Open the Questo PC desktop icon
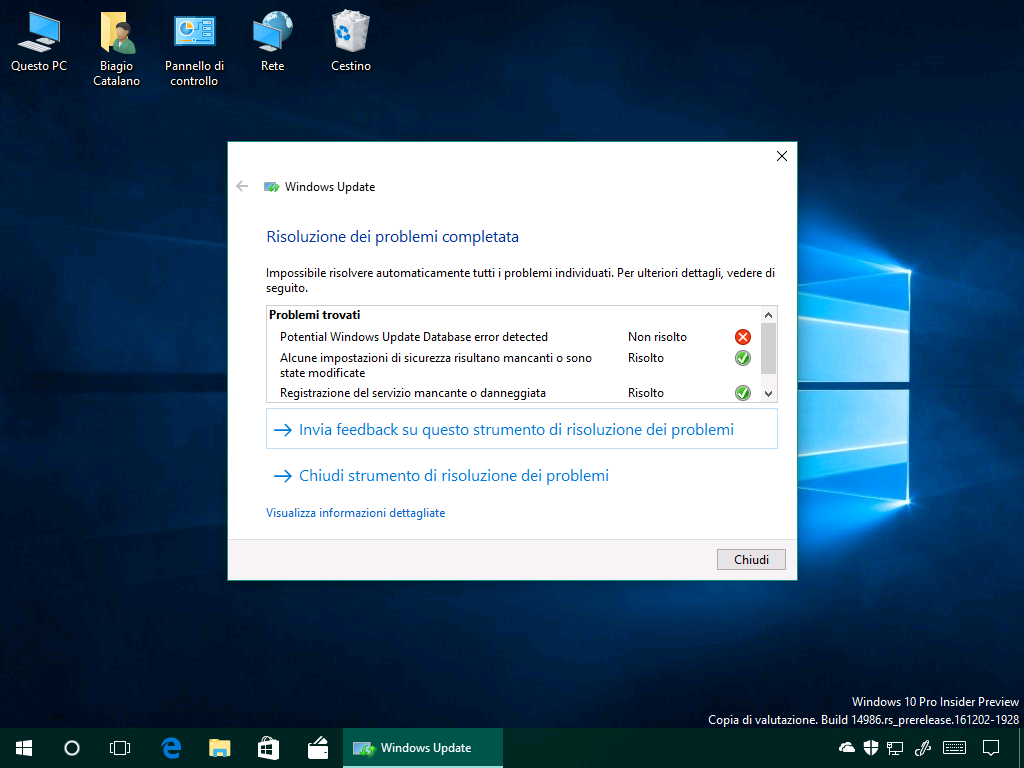1024x768 pixels. [39, 42]
